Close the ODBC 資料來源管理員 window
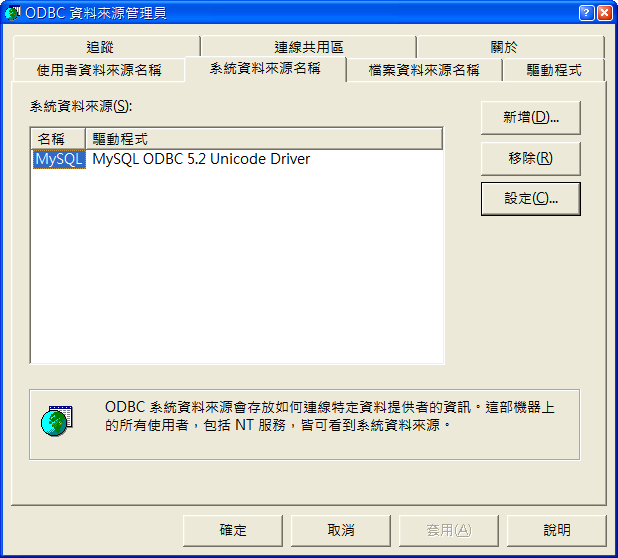The image size is (618, 558). (605, 13)
